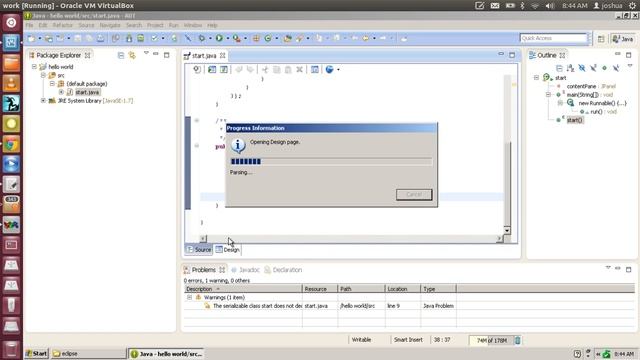The height and width of the screenshot is (360, 640).
Task: Collapse the hello world project node
Action: tap(34, 67)
